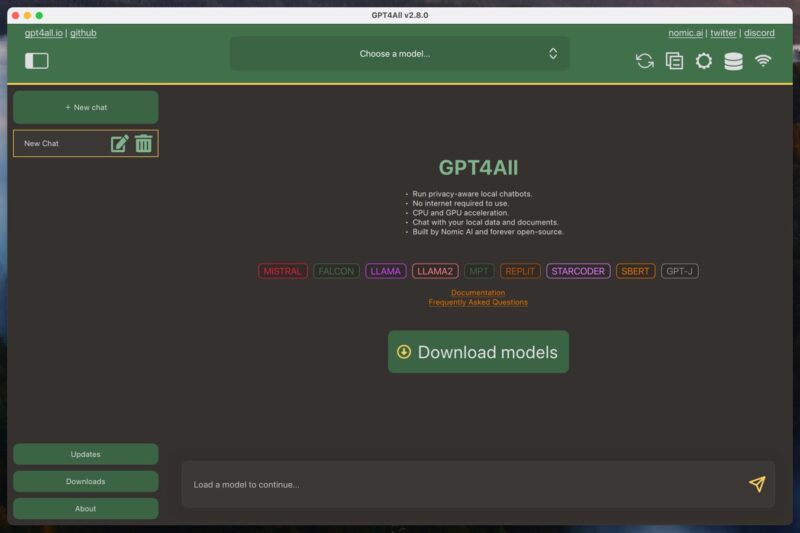Click the green window zoom button
This screenshot has width=800, height=533.
pyautogui.click(x=39, y=15)
